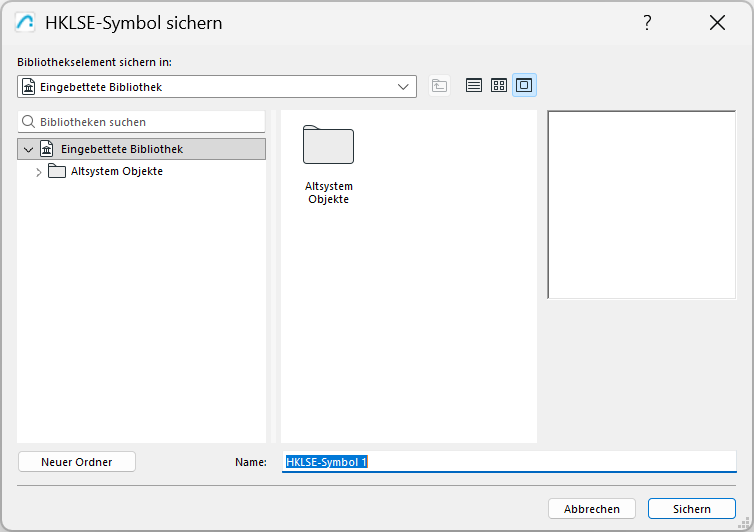
Task: Expand the Altsystem Objekte tree folder
Action: tap(38, 172)
